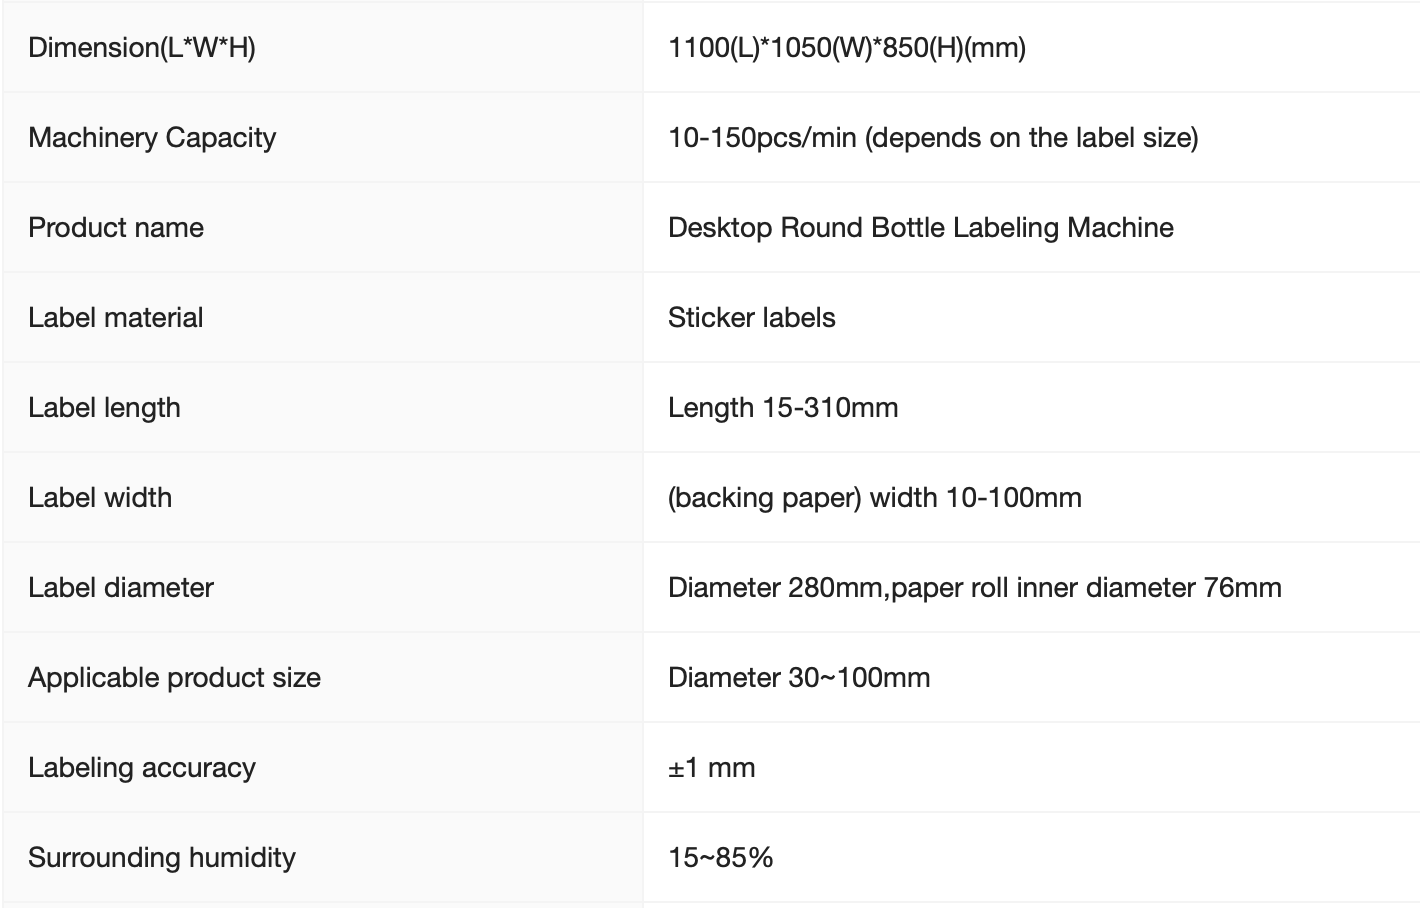Select Desktop Round Bottle Labeling Machine text

point(920,227)
